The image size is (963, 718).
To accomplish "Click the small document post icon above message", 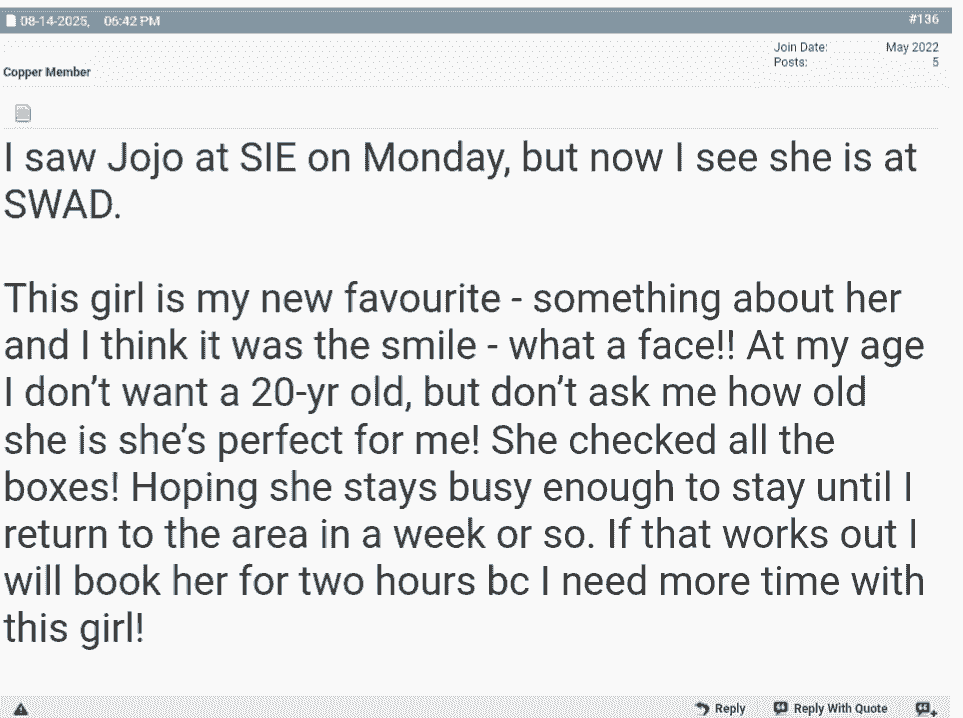I will pyautogui.click(x=23, y=113).
